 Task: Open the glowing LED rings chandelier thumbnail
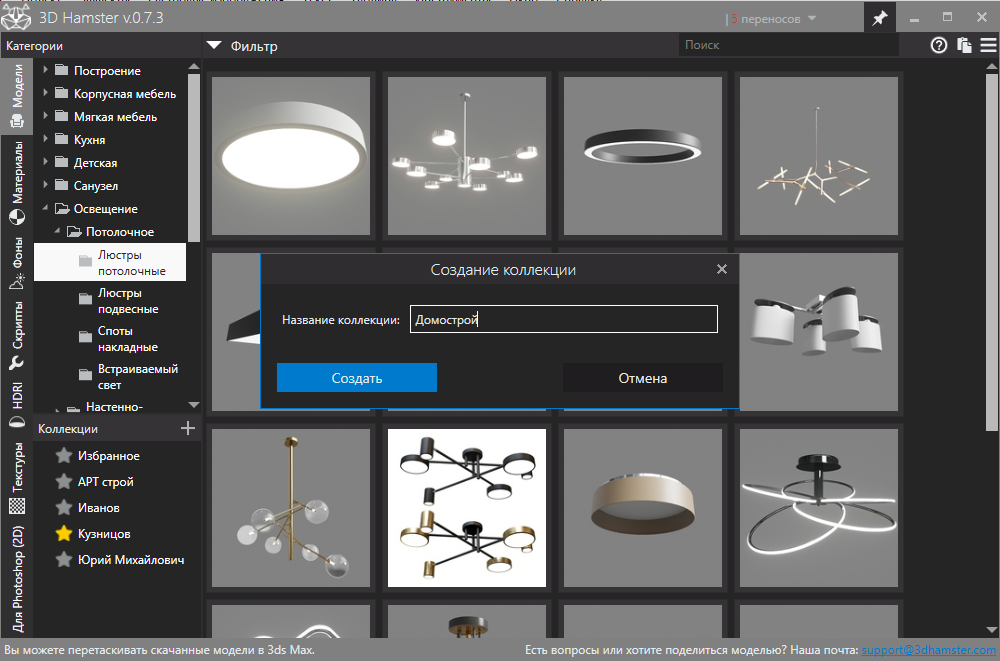tap(819, 508)
